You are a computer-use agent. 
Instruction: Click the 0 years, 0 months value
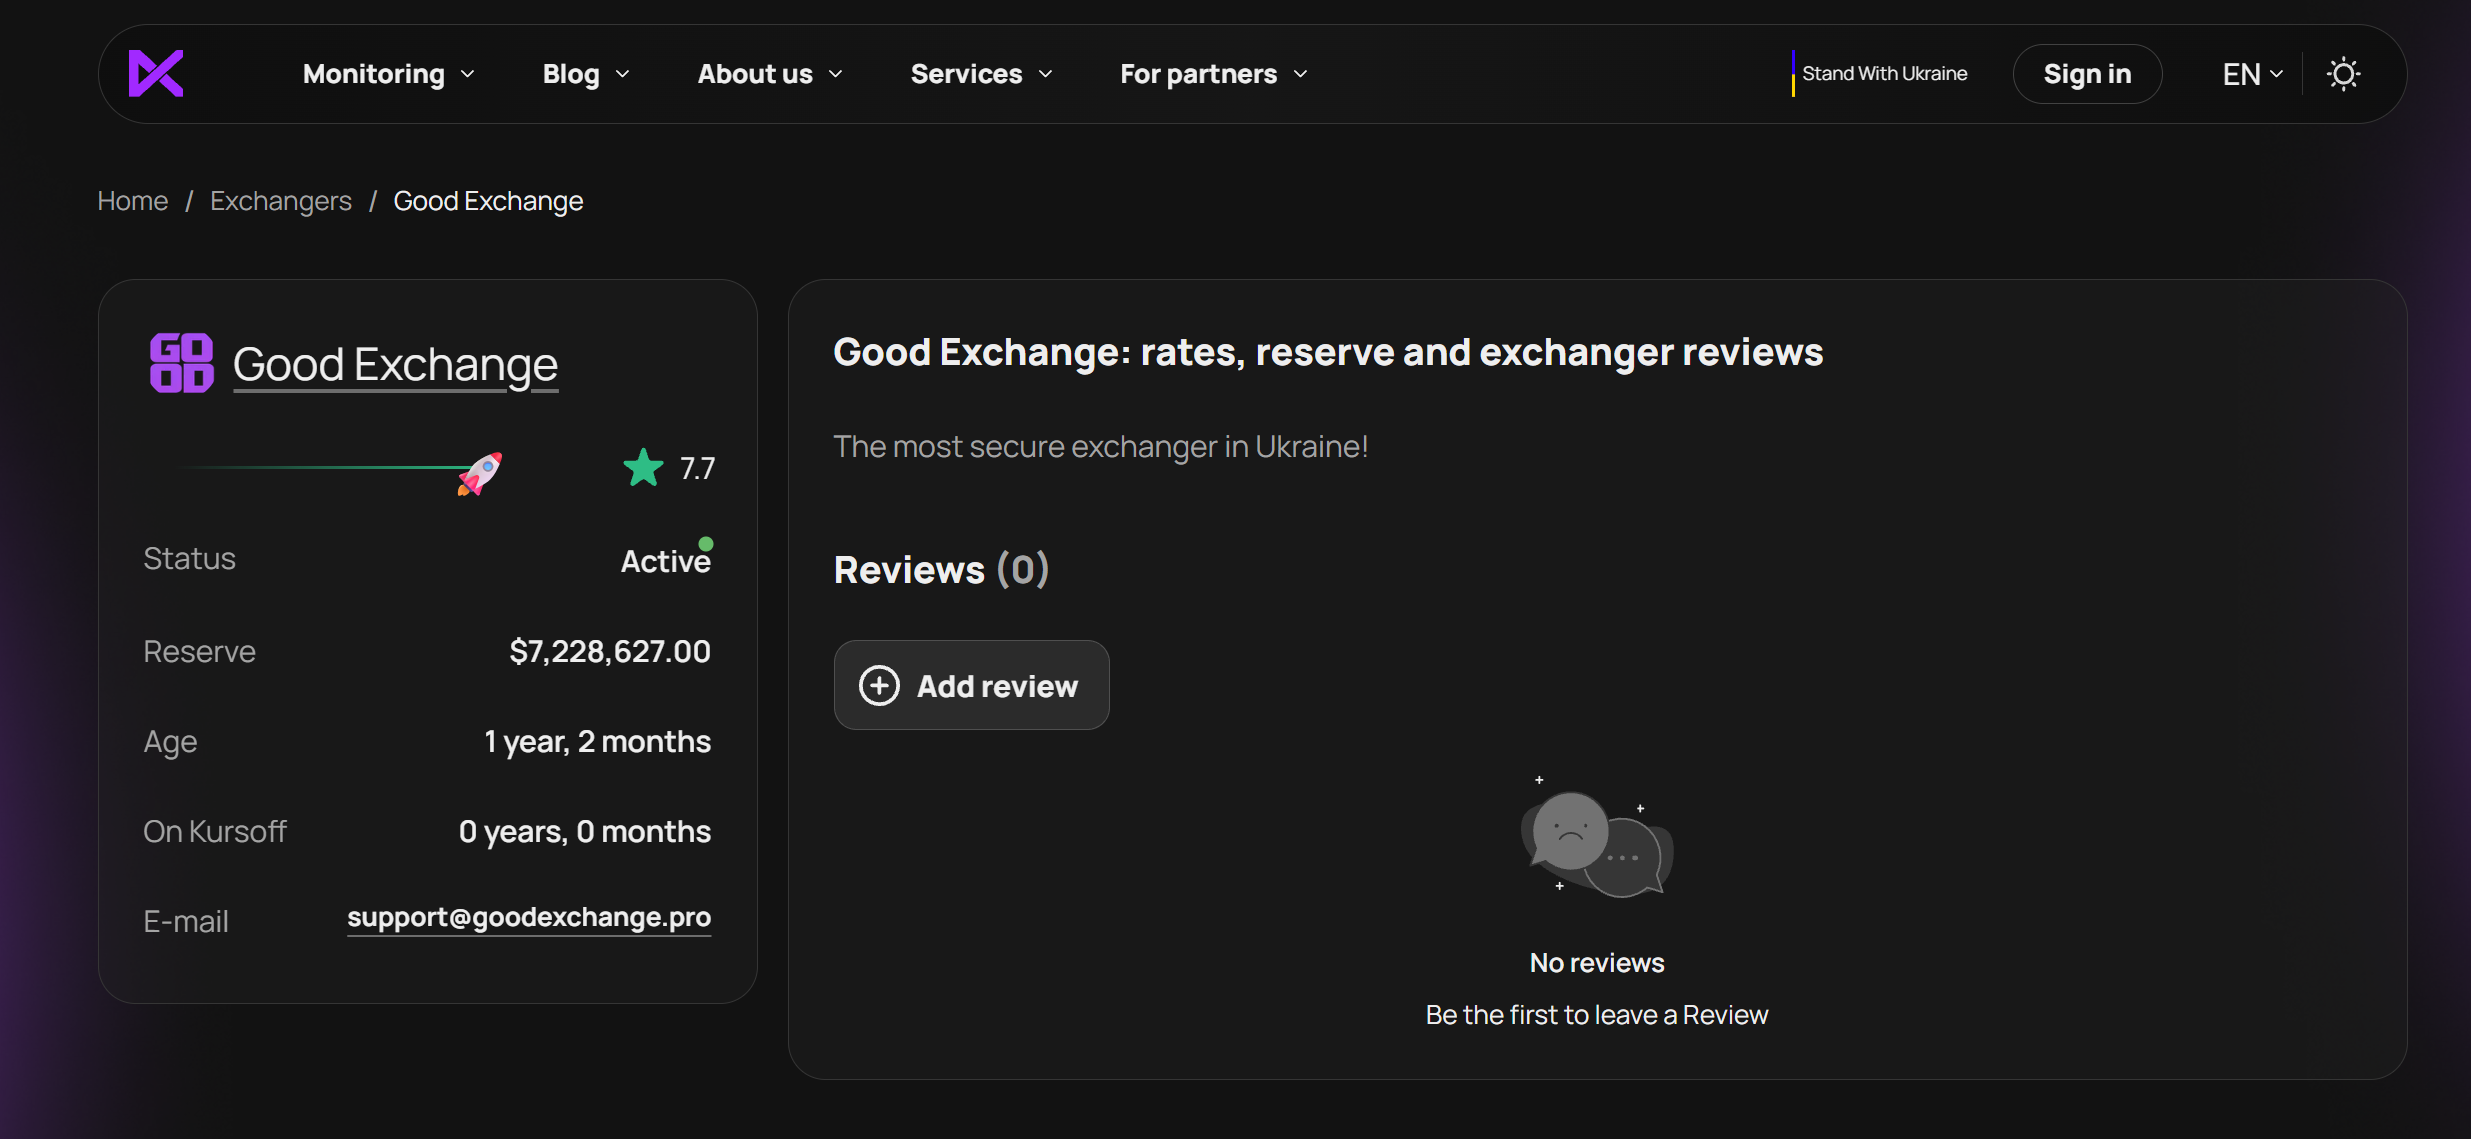coord(585,832)
